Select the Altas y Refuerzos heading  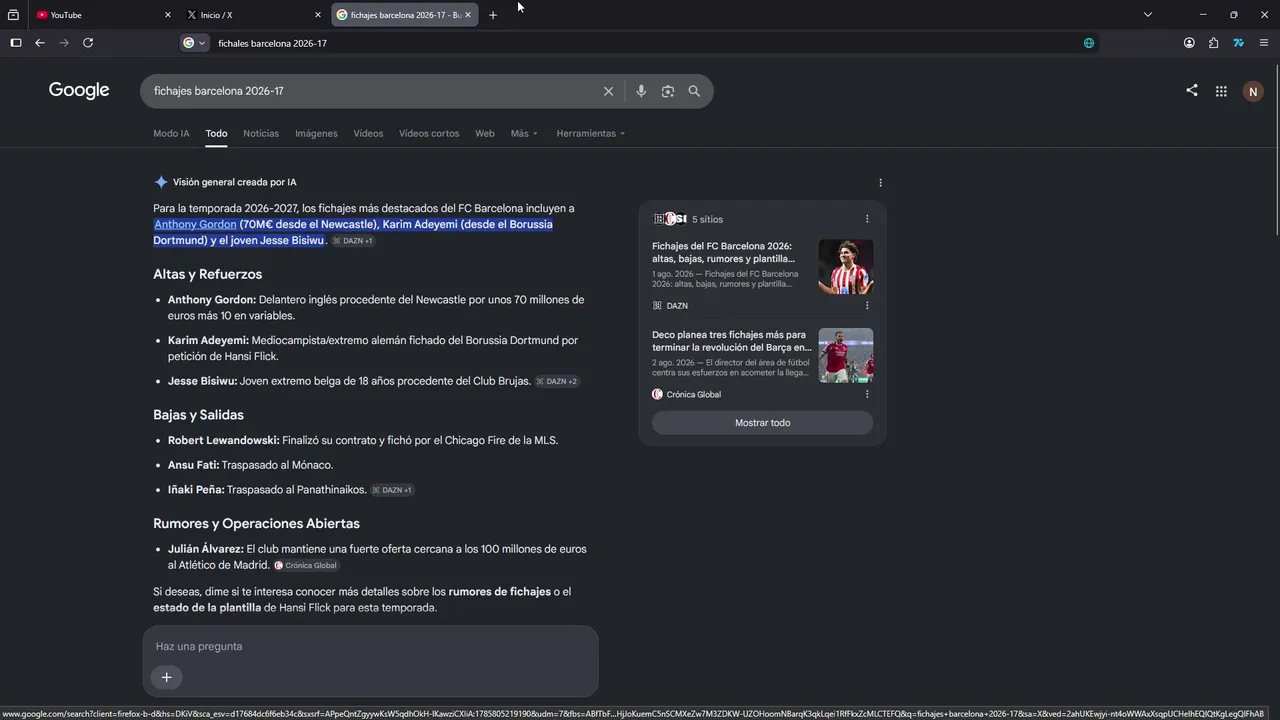click(x=208, y=274)
